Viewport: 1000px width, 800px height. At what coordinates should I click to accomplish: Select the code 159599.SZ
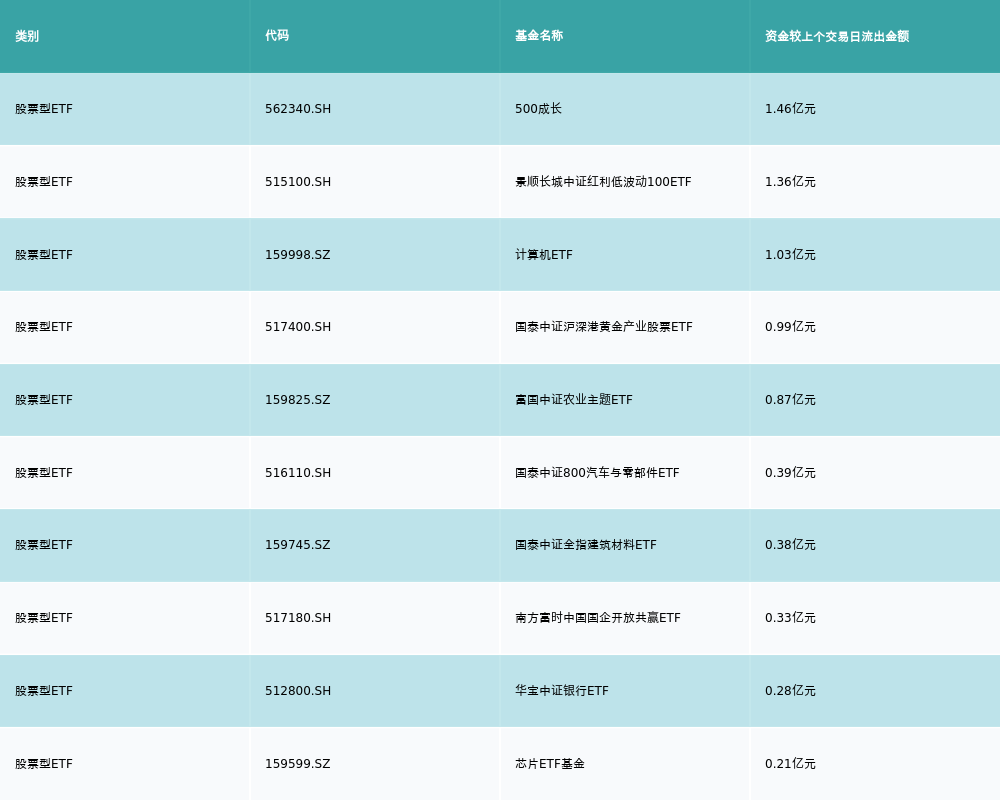pyautogui.click(x=297, y=764)
